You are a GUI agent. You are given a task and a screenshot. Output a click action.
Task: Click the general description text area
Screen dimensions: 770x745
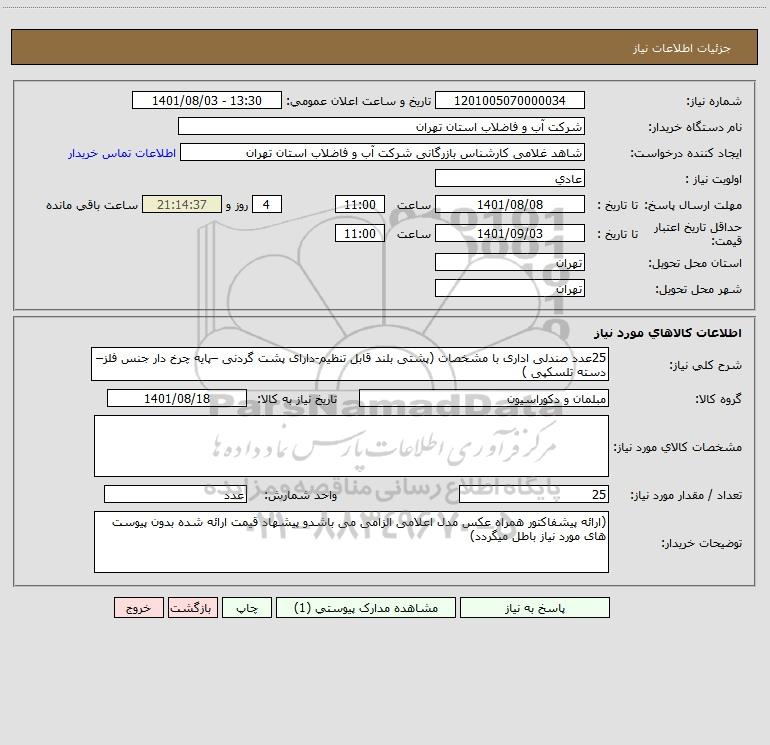(350, 364)
